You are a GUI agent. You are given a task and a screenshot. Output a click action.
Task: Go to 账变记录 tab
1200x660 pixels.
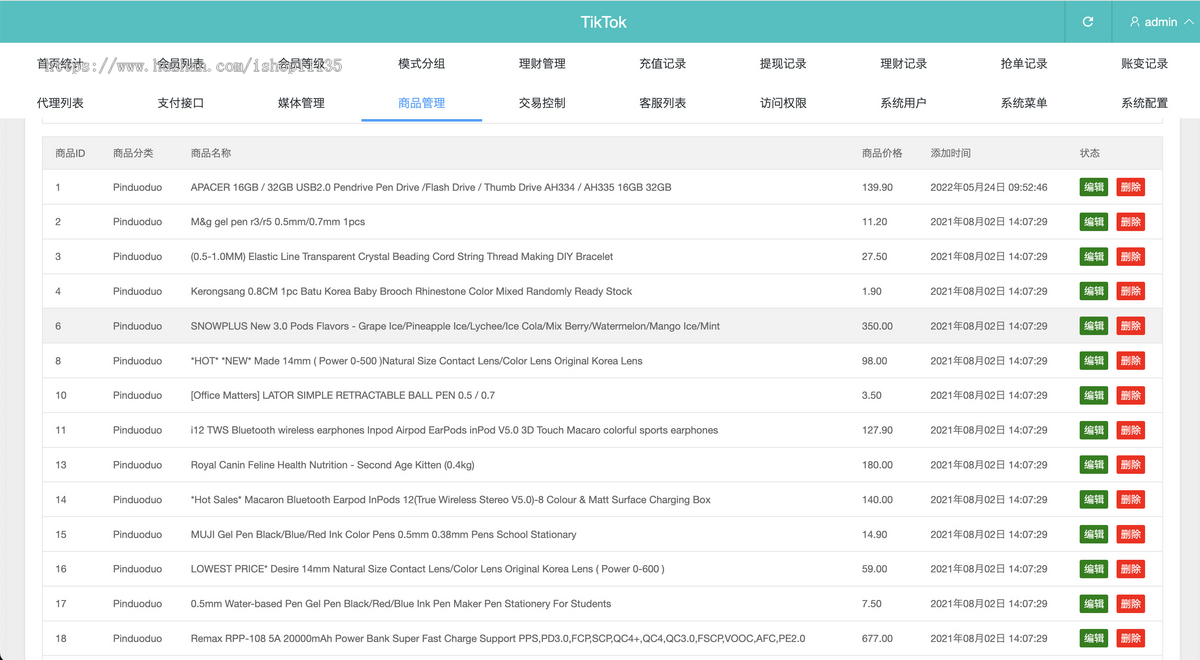coord(1144,63)
